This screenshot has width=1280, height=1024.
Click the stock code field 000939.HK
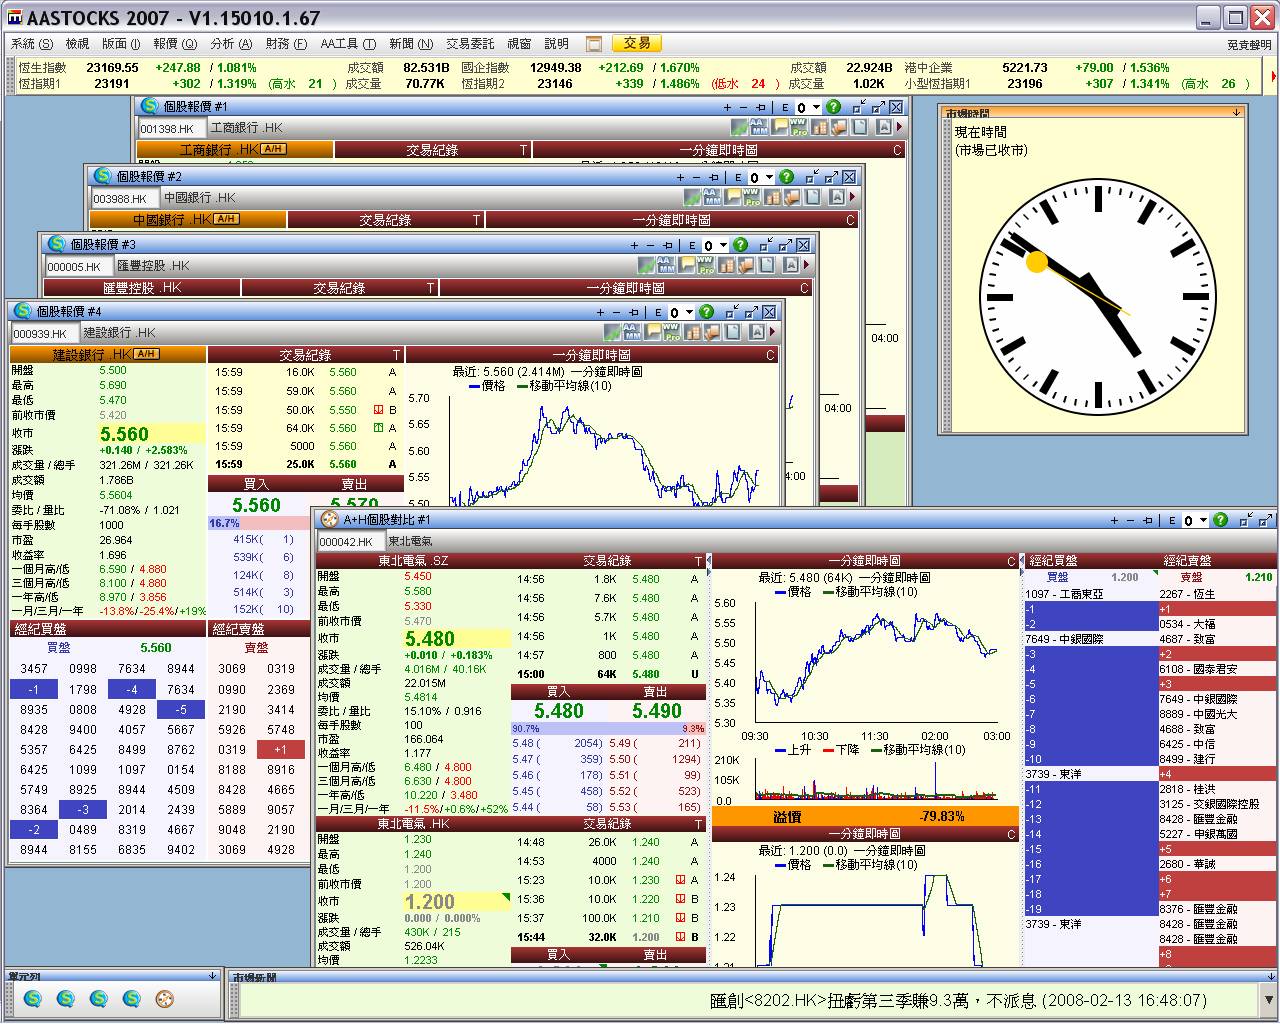tap(45, 334)
